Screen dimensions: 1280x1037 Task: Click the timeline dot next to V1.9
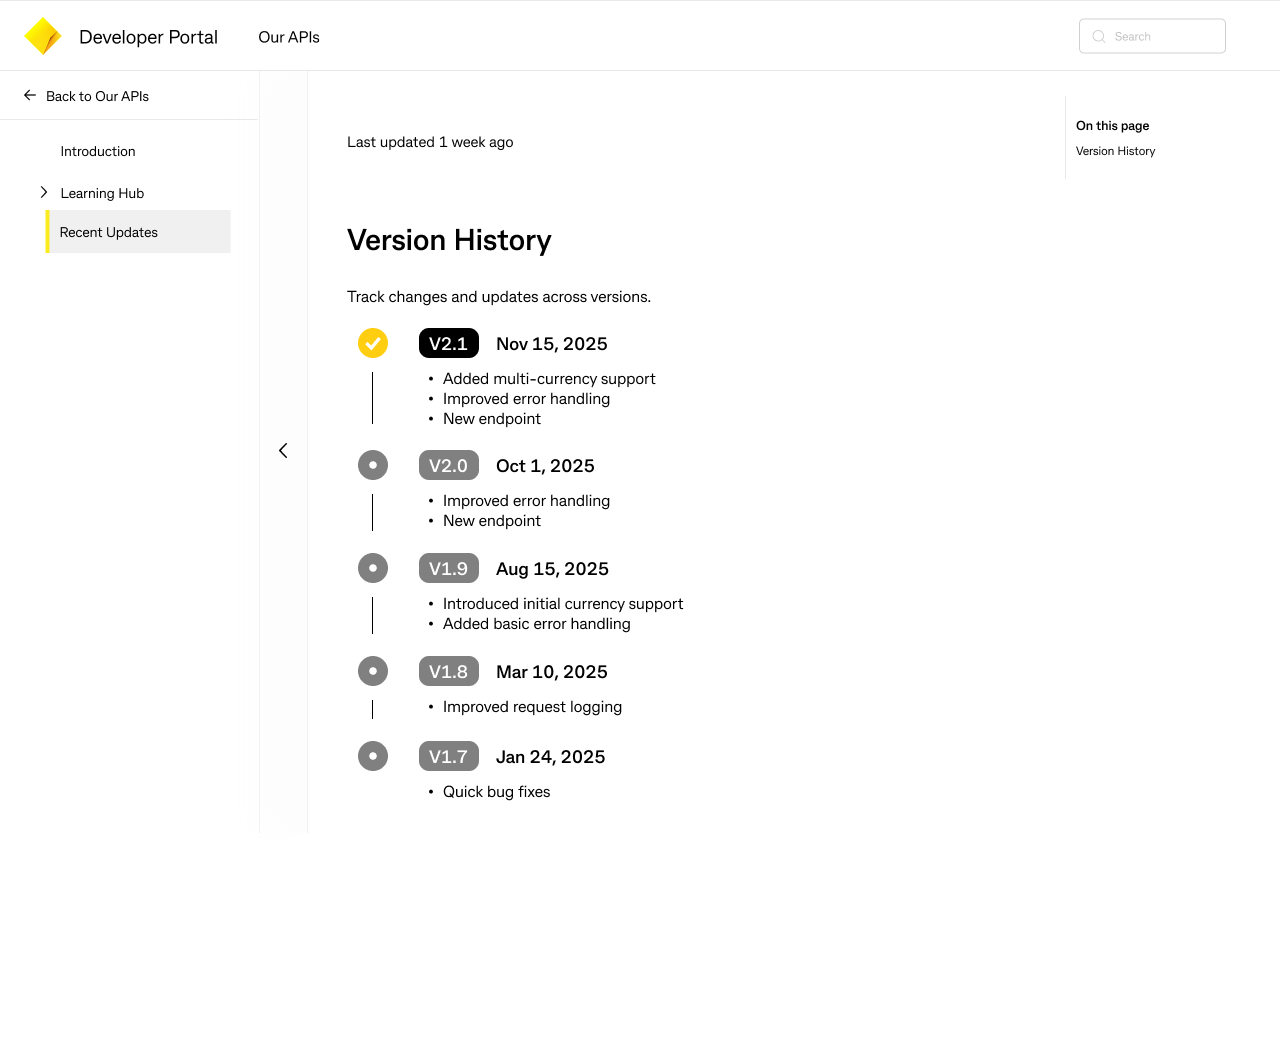[373, 568]
